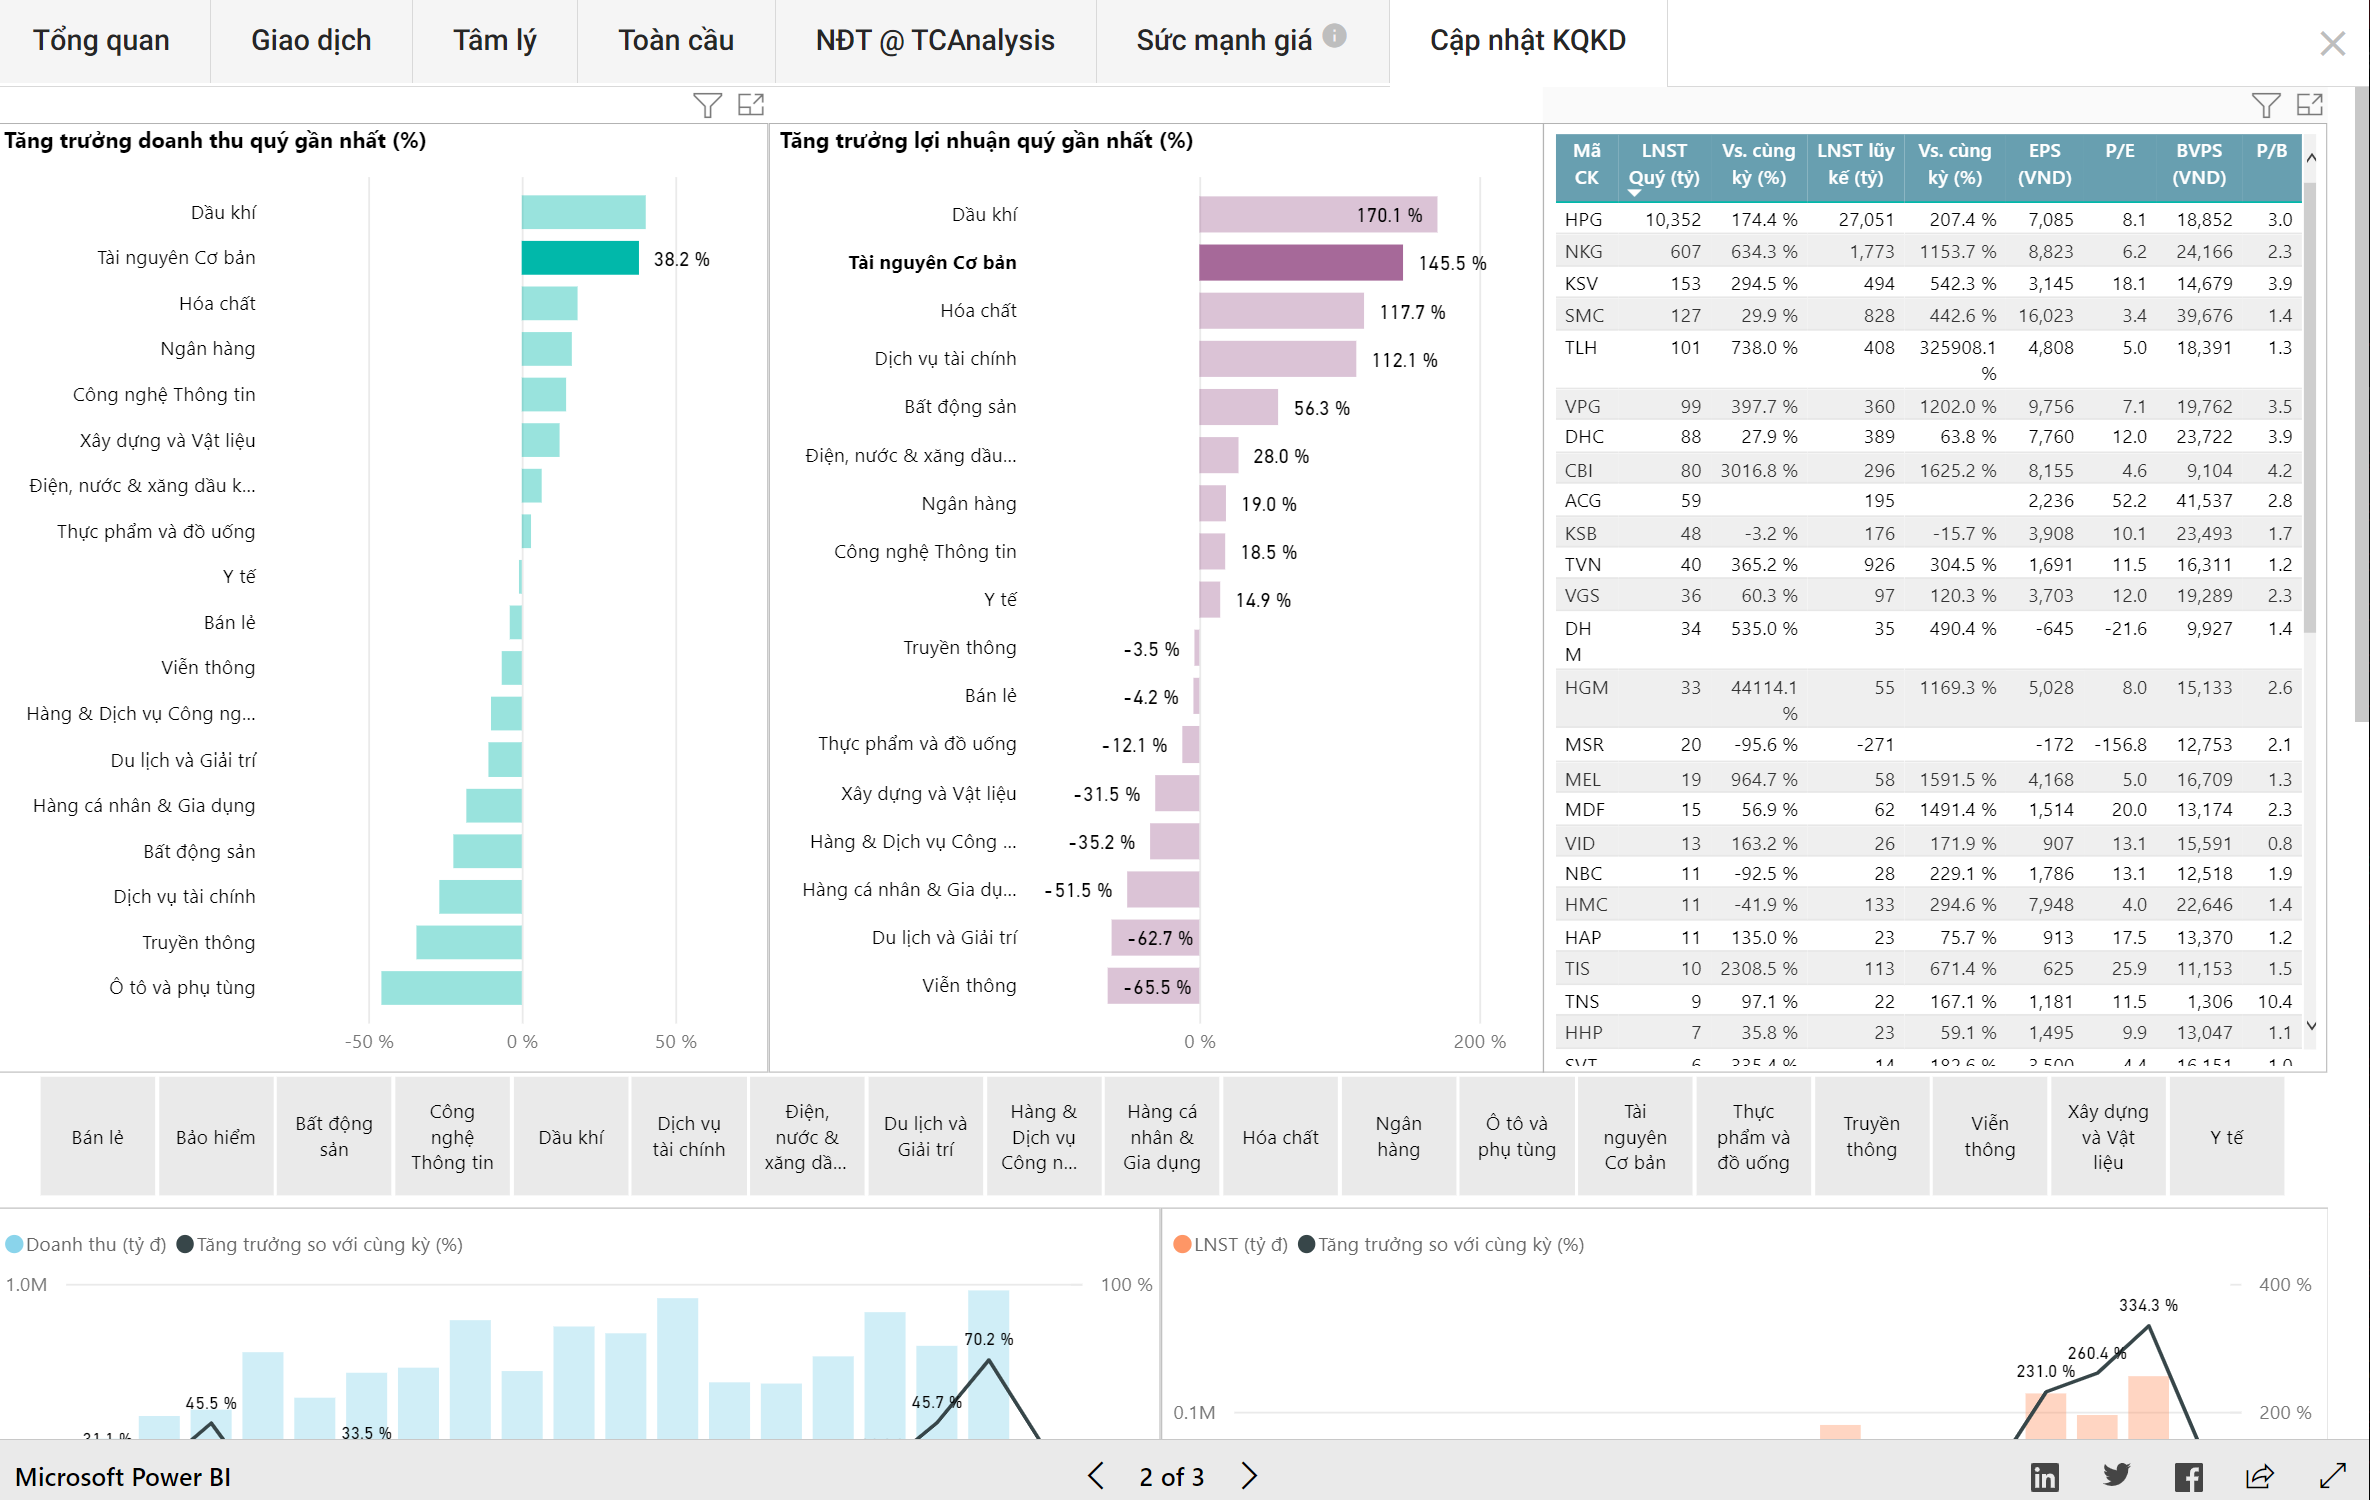The image size is (2370, 1500).
Task: Share report on LinkedIn
Action: 2044,1477
